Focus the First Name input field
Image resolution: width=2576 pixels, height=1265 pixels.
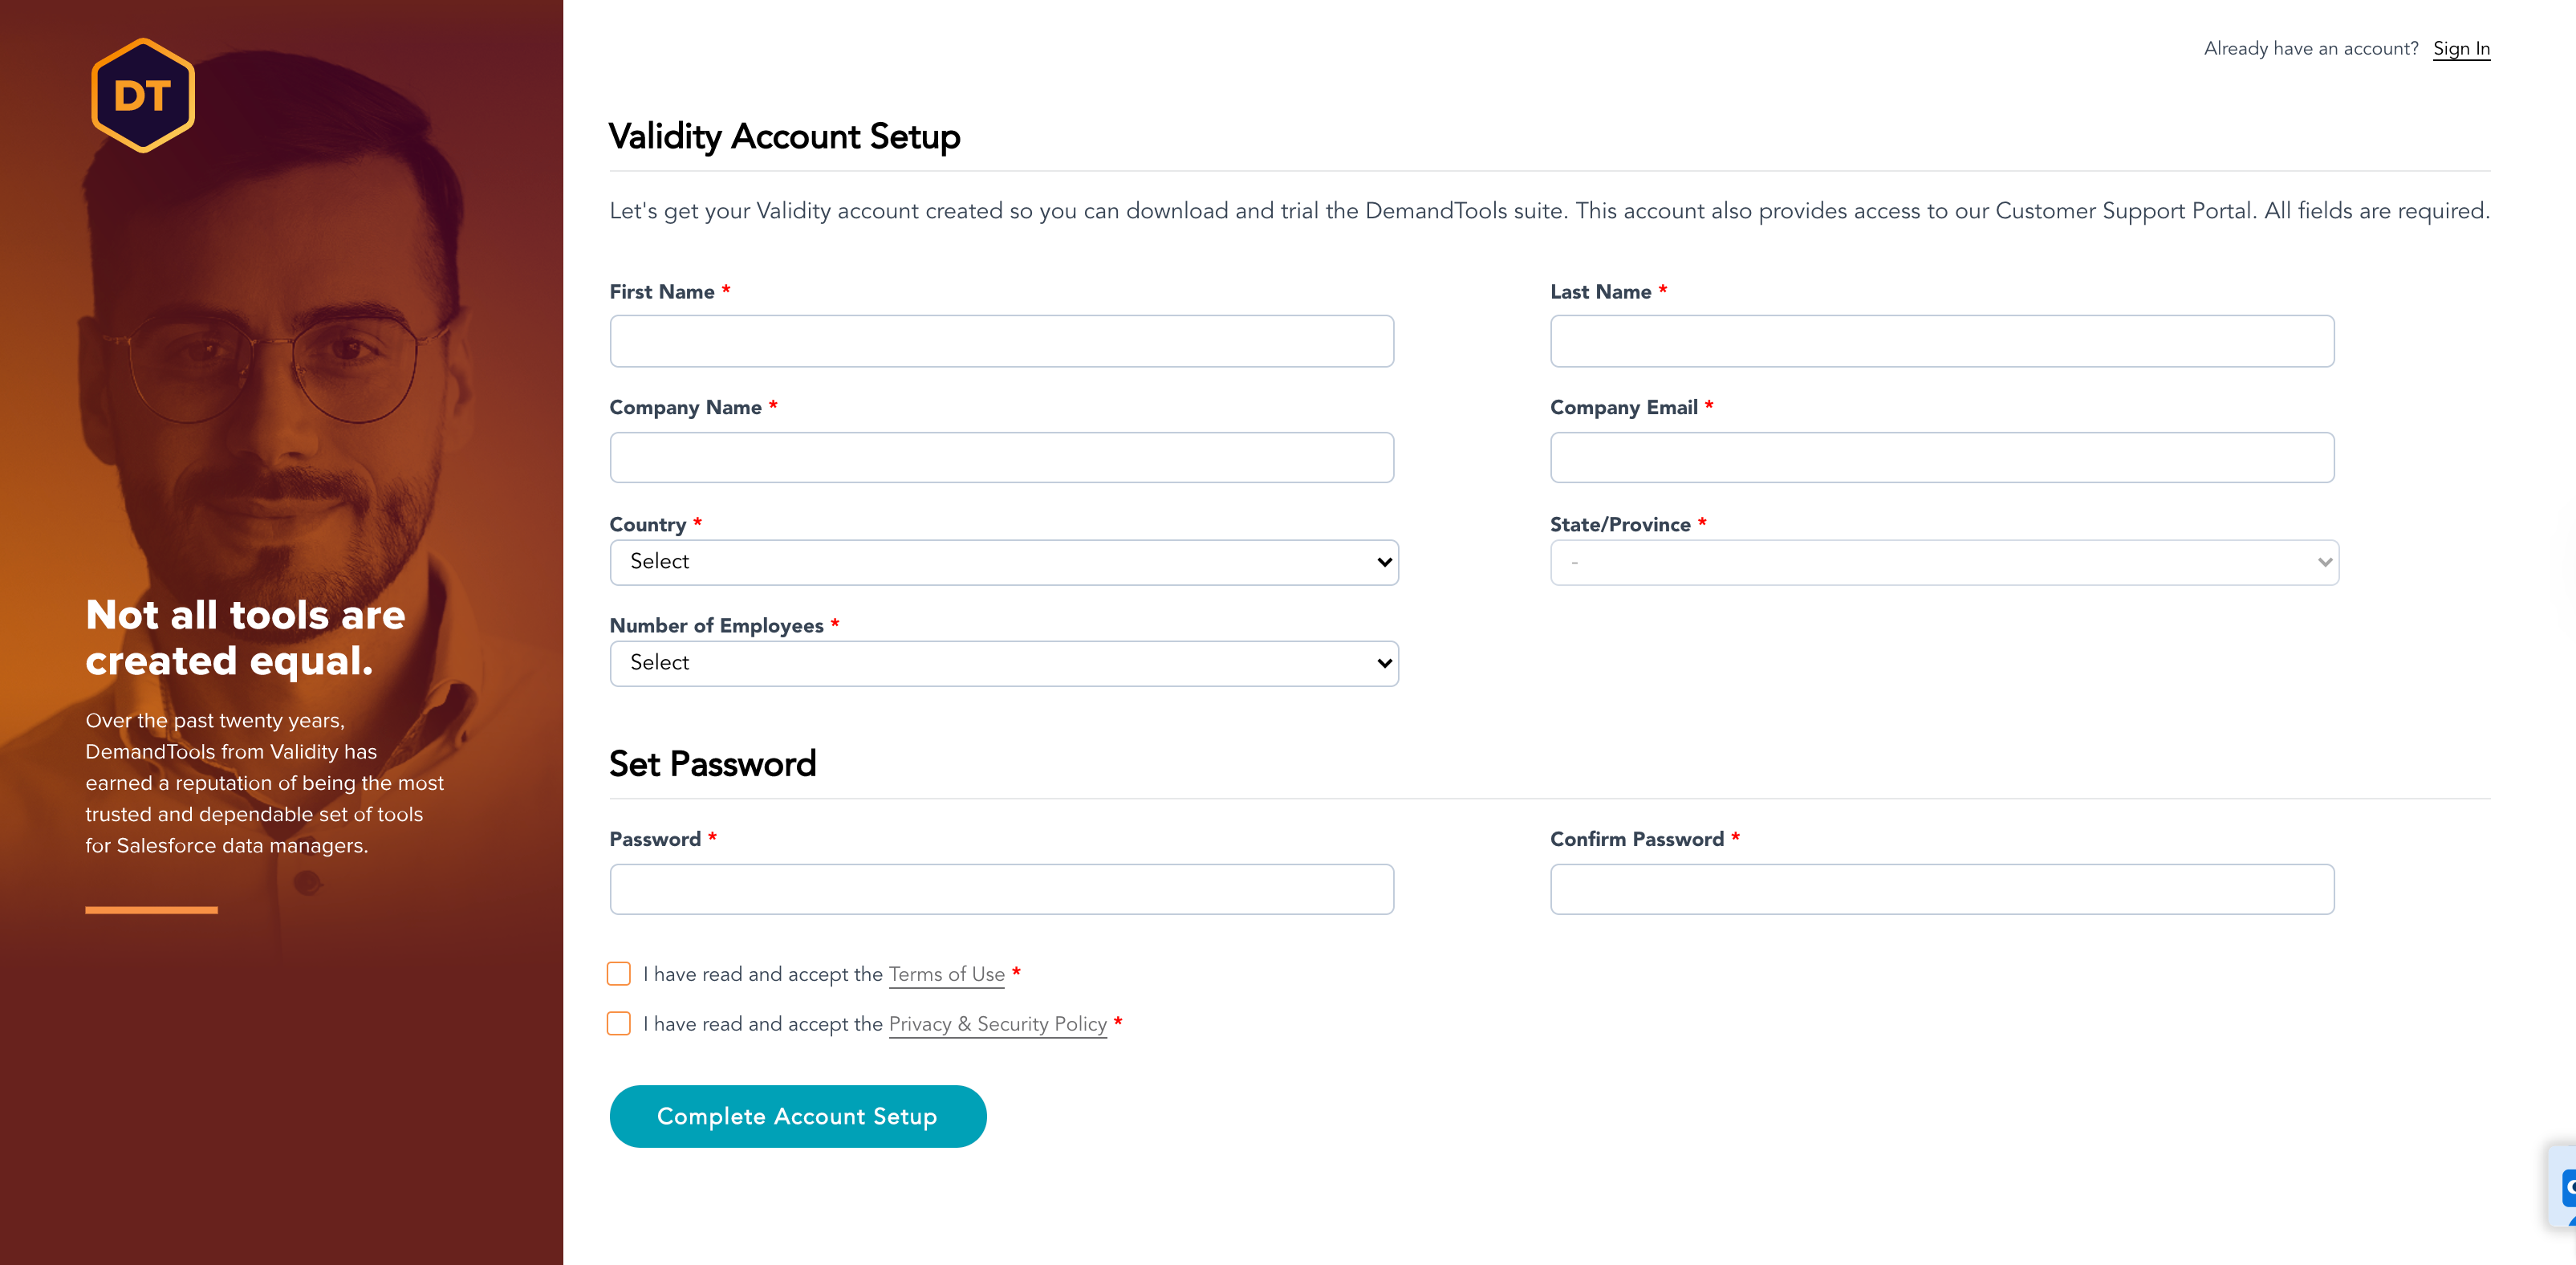(x=1002, y=341)
